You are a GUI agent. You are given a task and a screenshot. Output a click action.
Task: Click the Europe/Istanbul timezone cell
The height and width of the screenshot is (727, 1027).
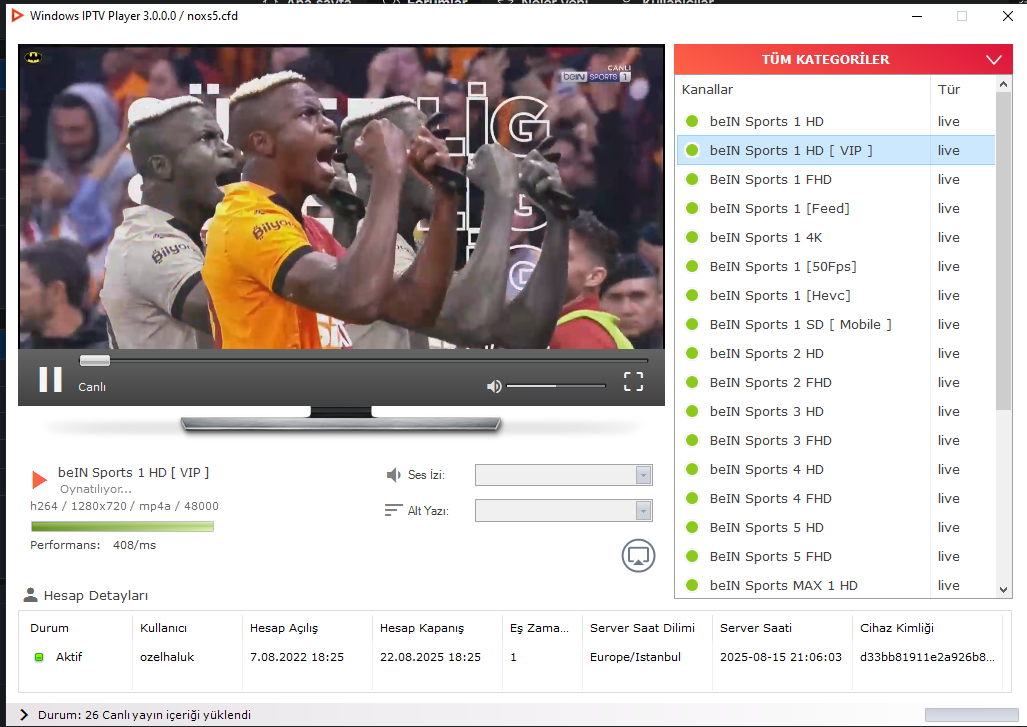pos(635,657)
